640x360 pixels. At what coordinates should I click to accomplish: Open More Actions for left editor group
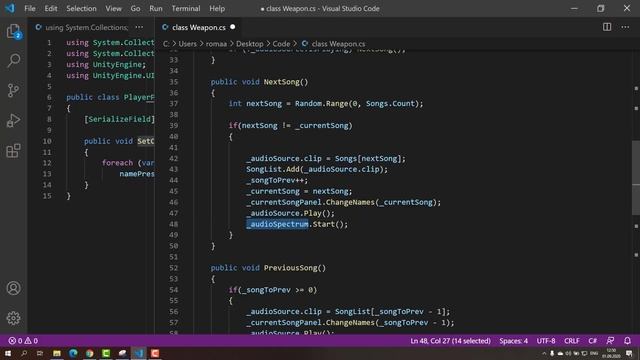click(139, 27)
